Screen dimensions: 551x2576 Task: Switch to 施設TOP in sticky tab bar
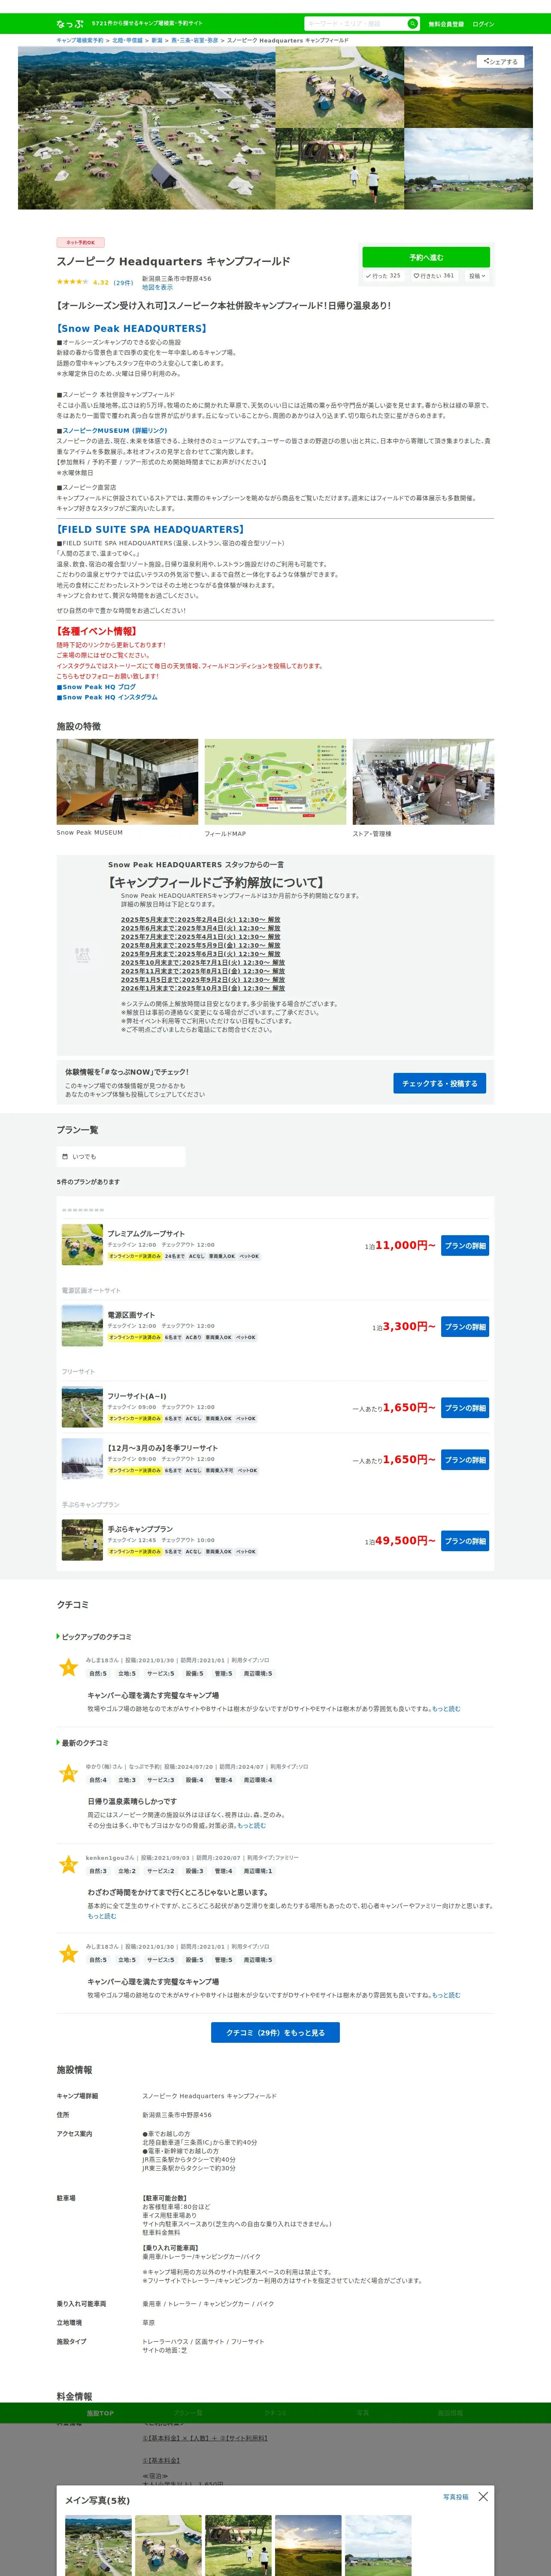[100, 2413]
